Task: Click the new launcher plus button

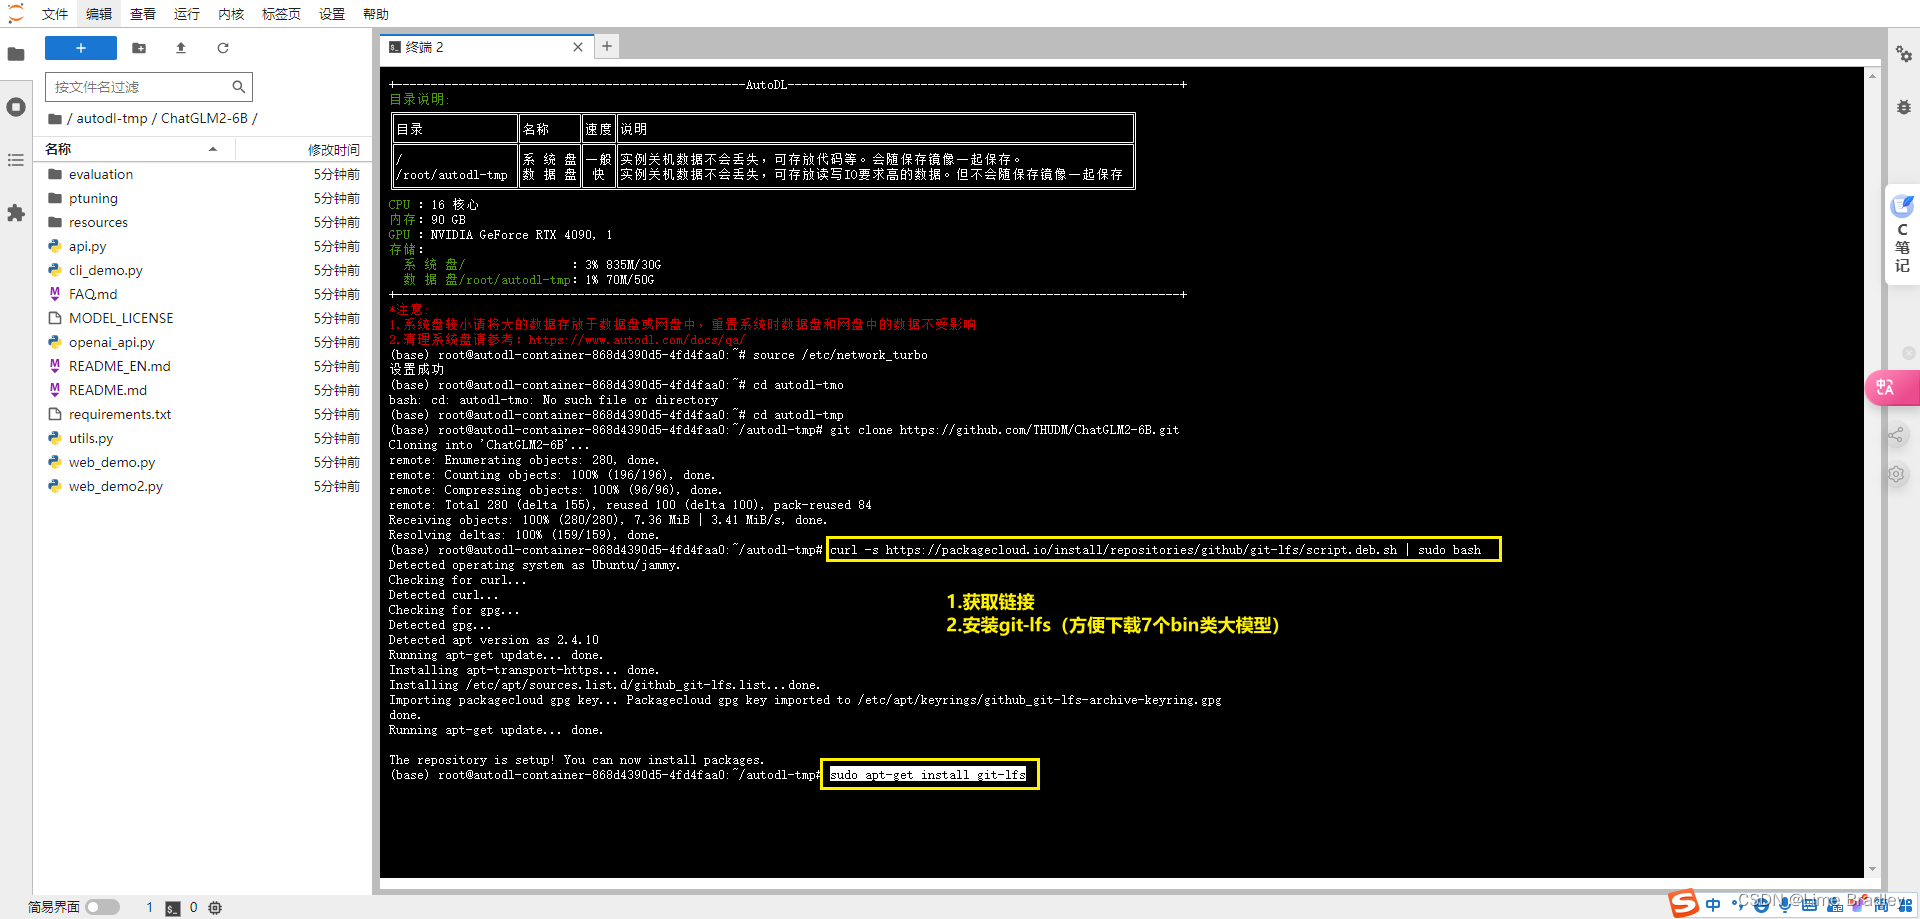Action: (x=81, y=48)
